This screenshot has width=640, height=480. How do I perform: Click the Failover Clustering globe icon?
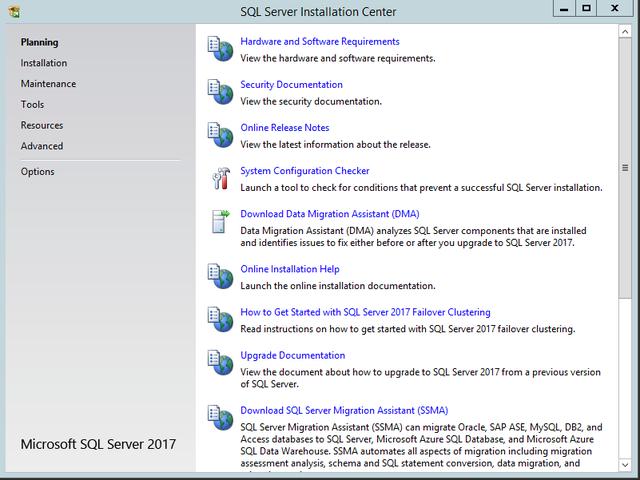tap(220, 319)
